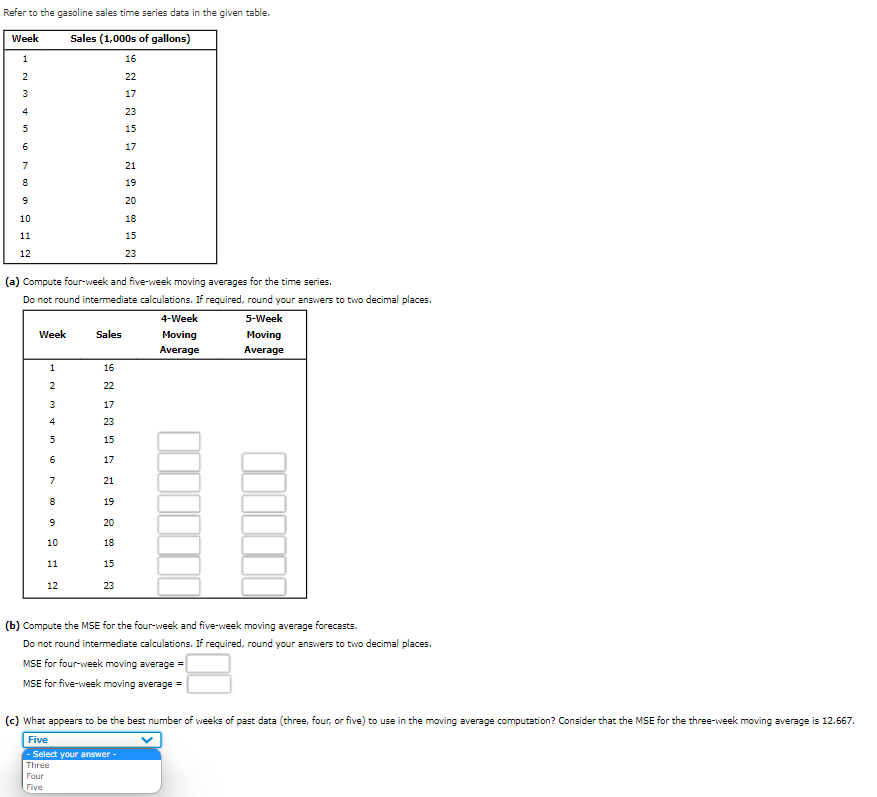Click the dropdown chevron arrow icon
This screenshot has width=877, height=797.
148,739
